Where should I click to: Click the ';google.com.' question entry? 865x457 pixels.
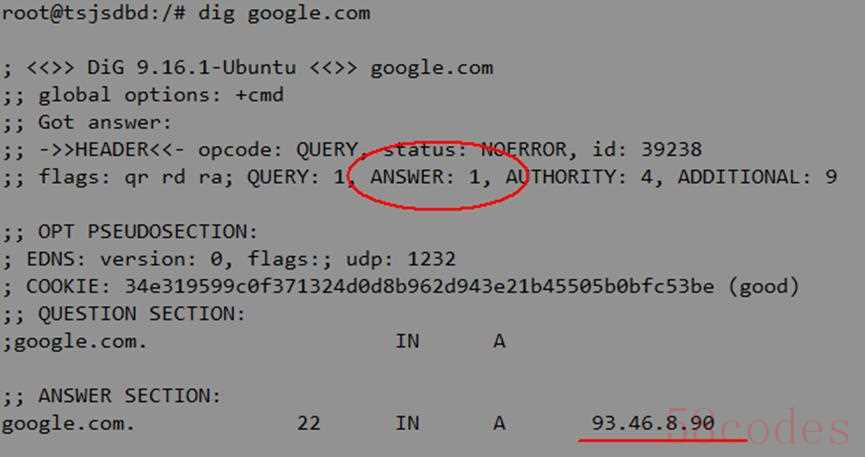tap(75, 342)
